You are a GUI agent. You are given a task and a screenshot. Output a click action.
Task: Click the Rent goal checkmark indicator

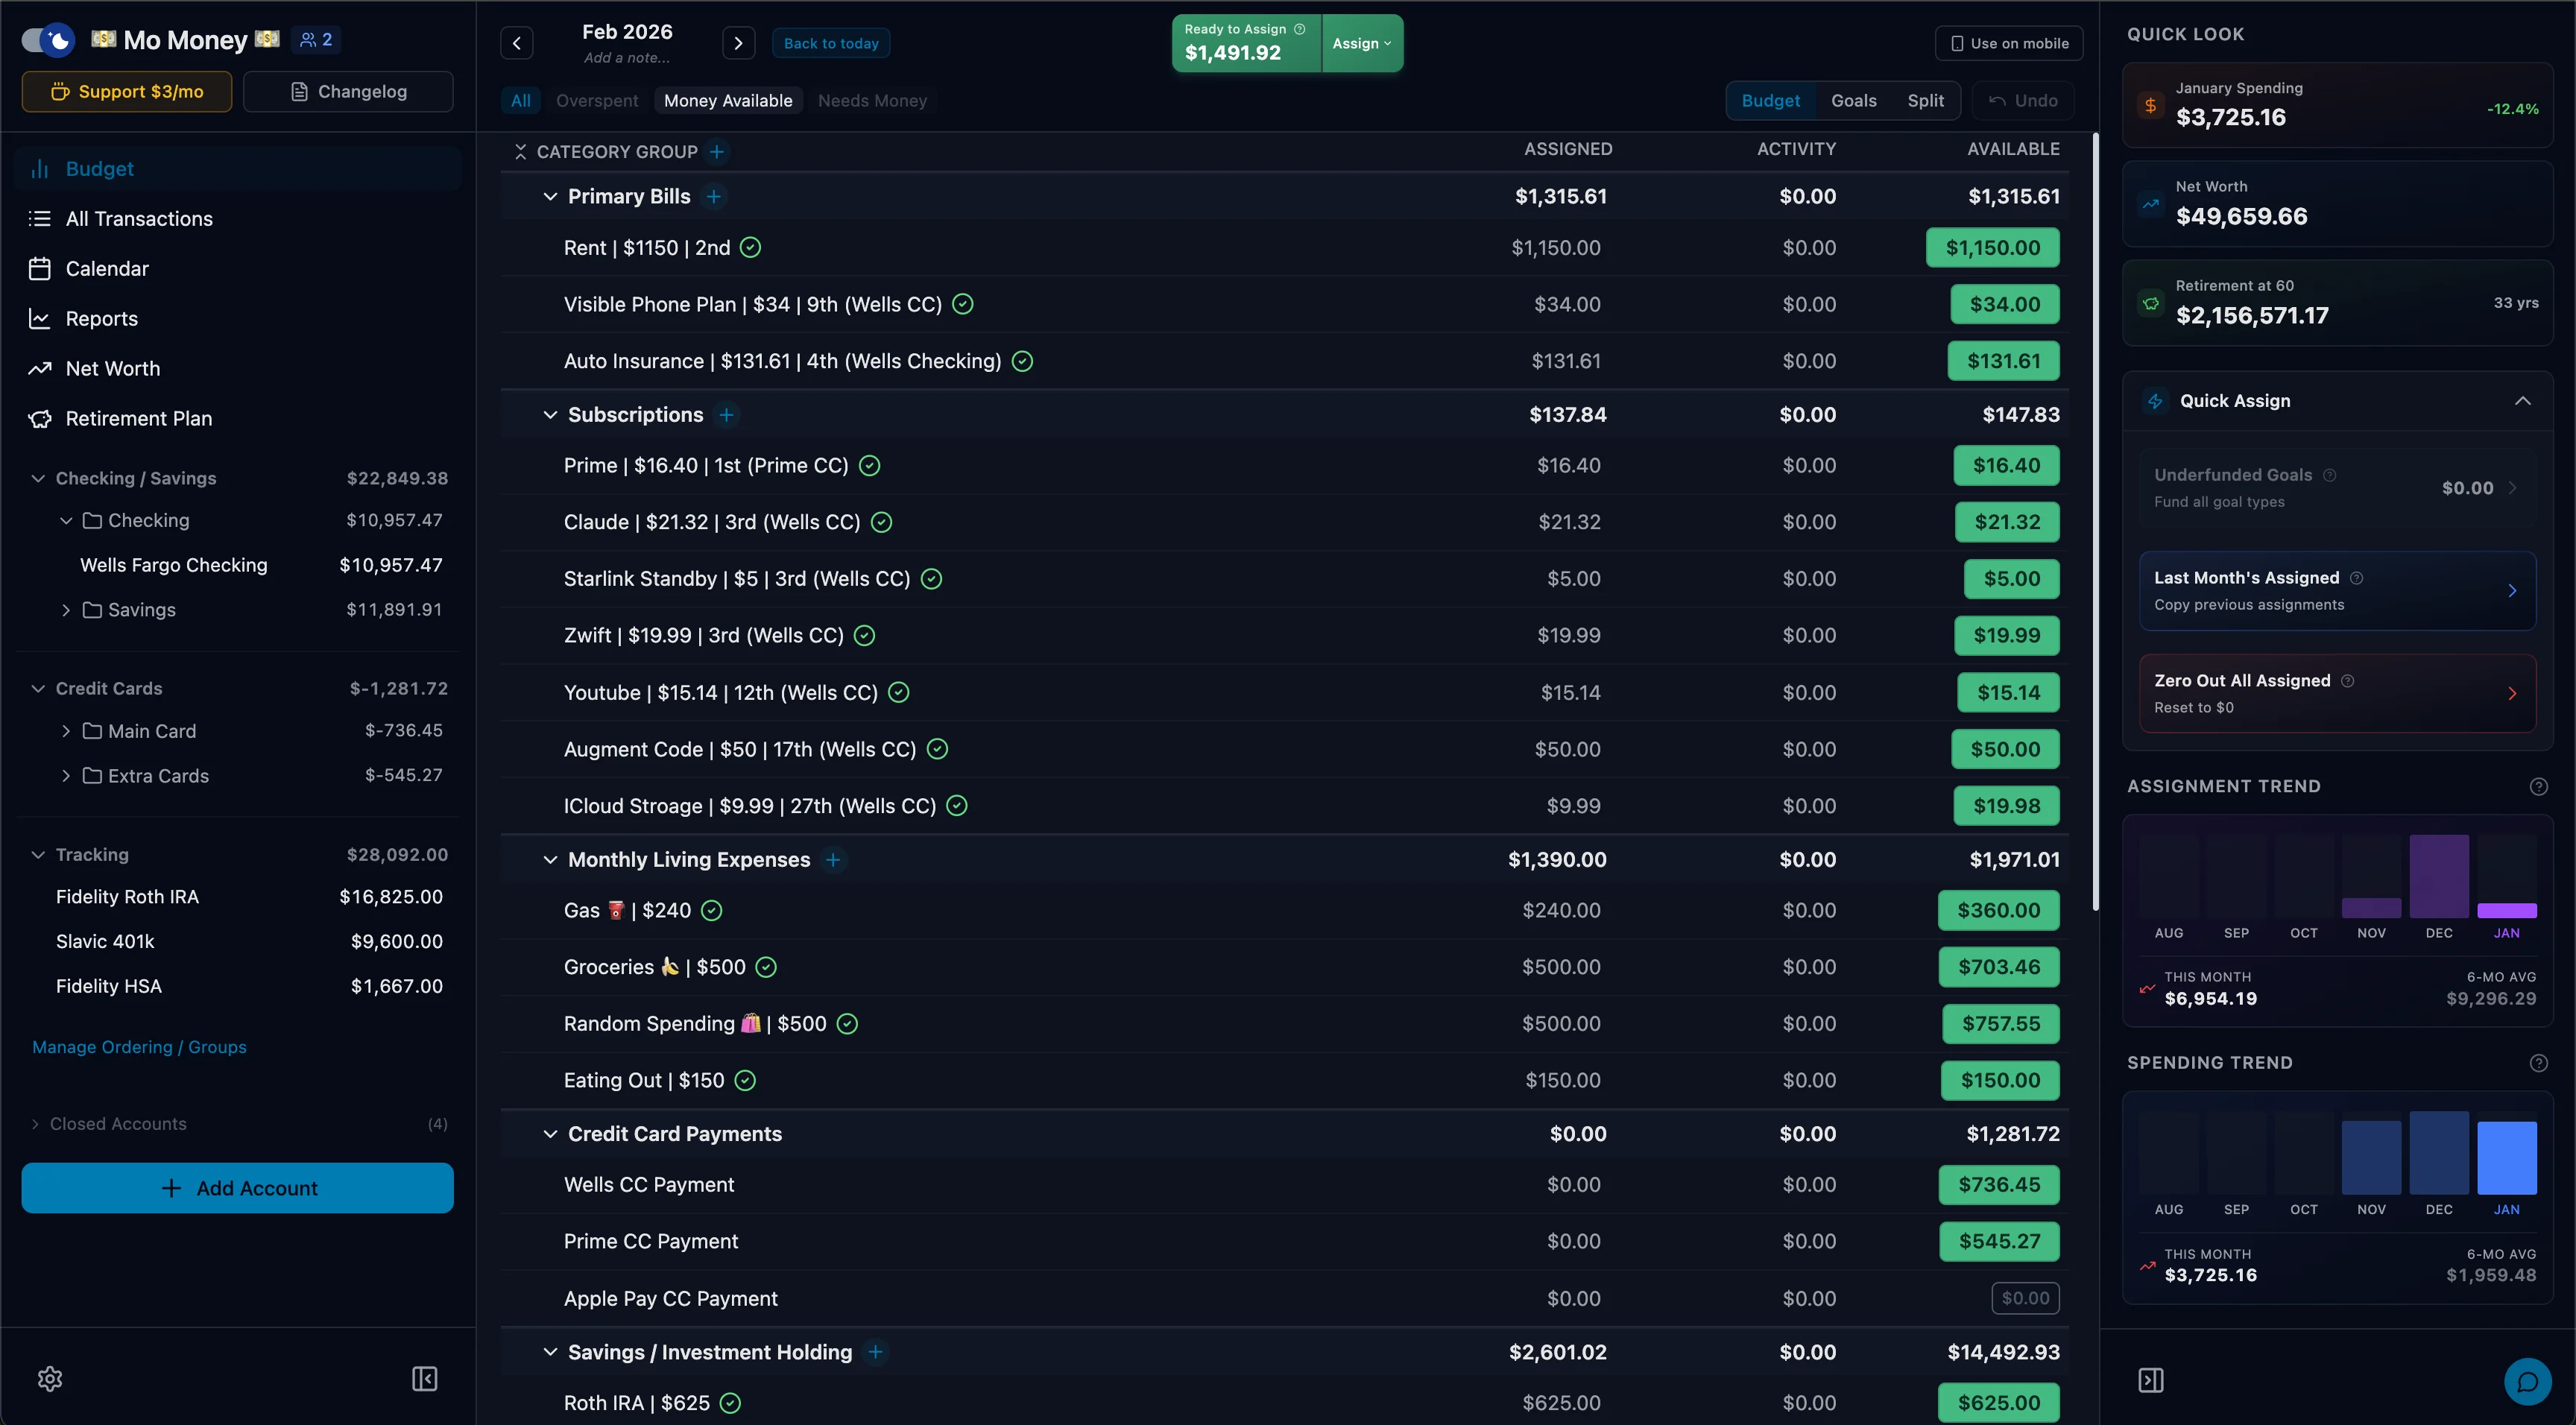point(750,248)
